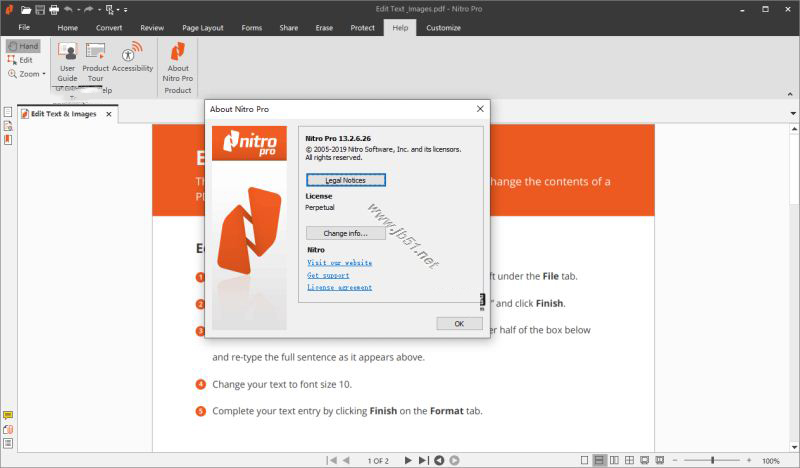Open the User Guide
800x468 pixels.
pyautogui.click(x=67, y=62)
